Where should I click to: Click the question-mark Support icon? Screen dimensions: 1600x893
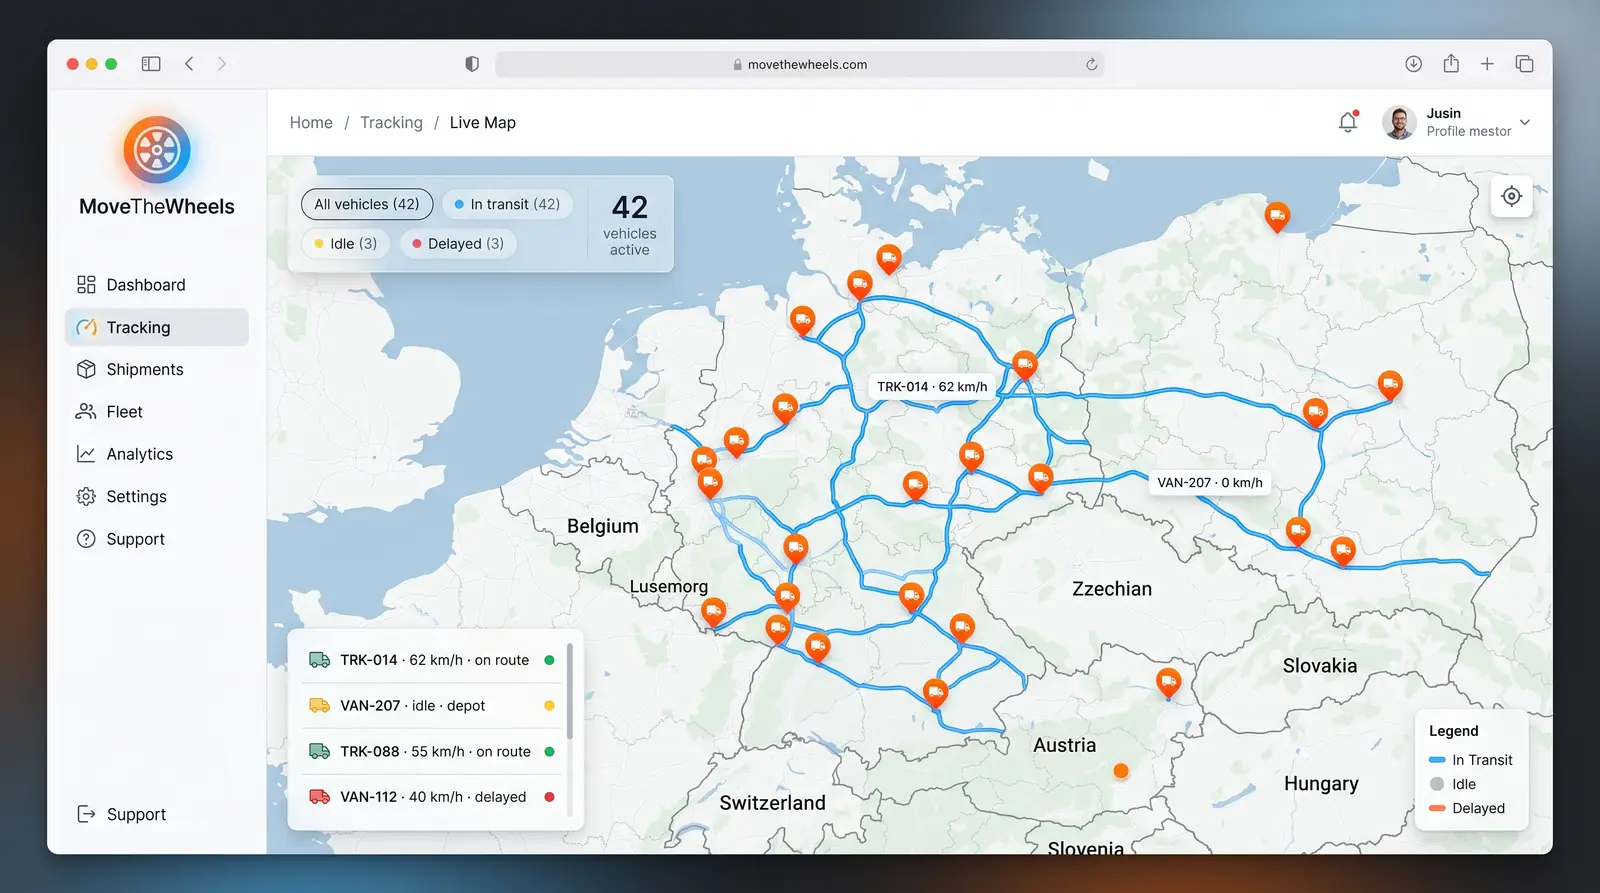[x=86, y=539]
